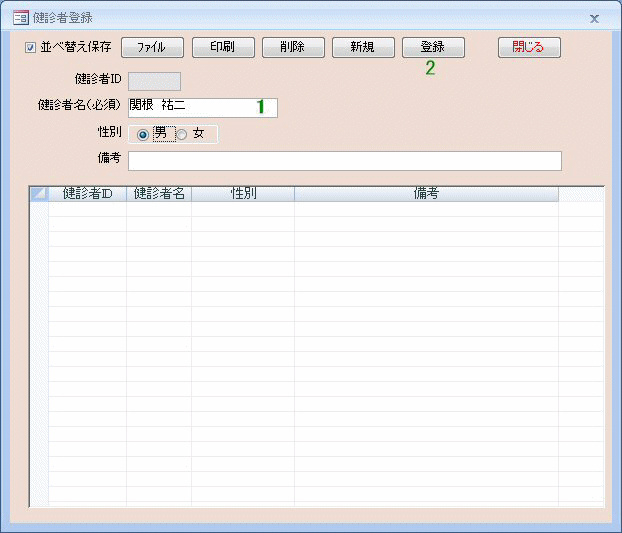Click the 削除 button
The width and height of the screenshot is (622, 533).
click(x=293, y=48)
